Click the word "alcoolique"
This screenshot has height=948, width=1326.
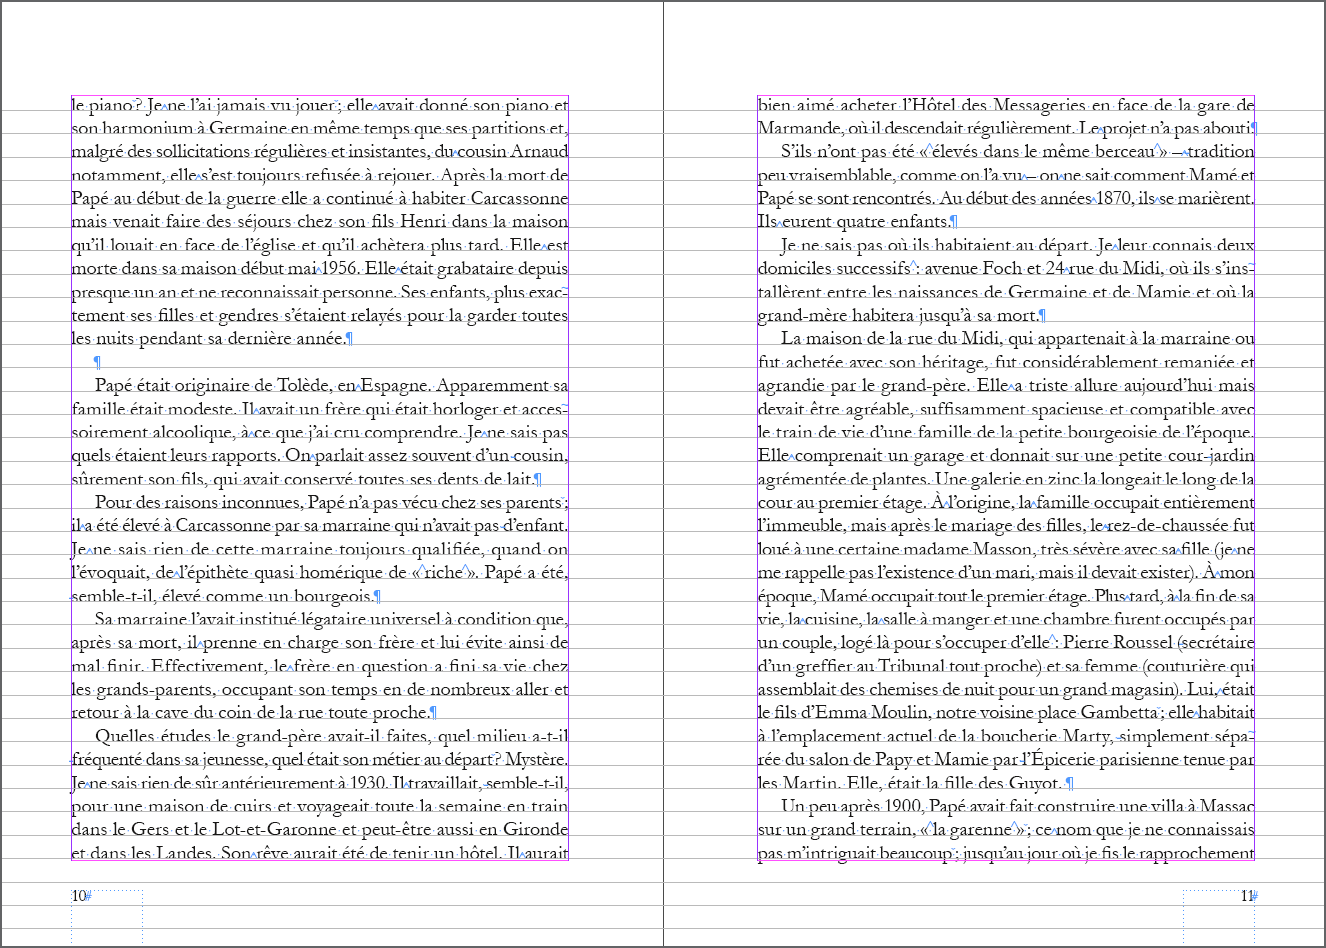point(190,432)
